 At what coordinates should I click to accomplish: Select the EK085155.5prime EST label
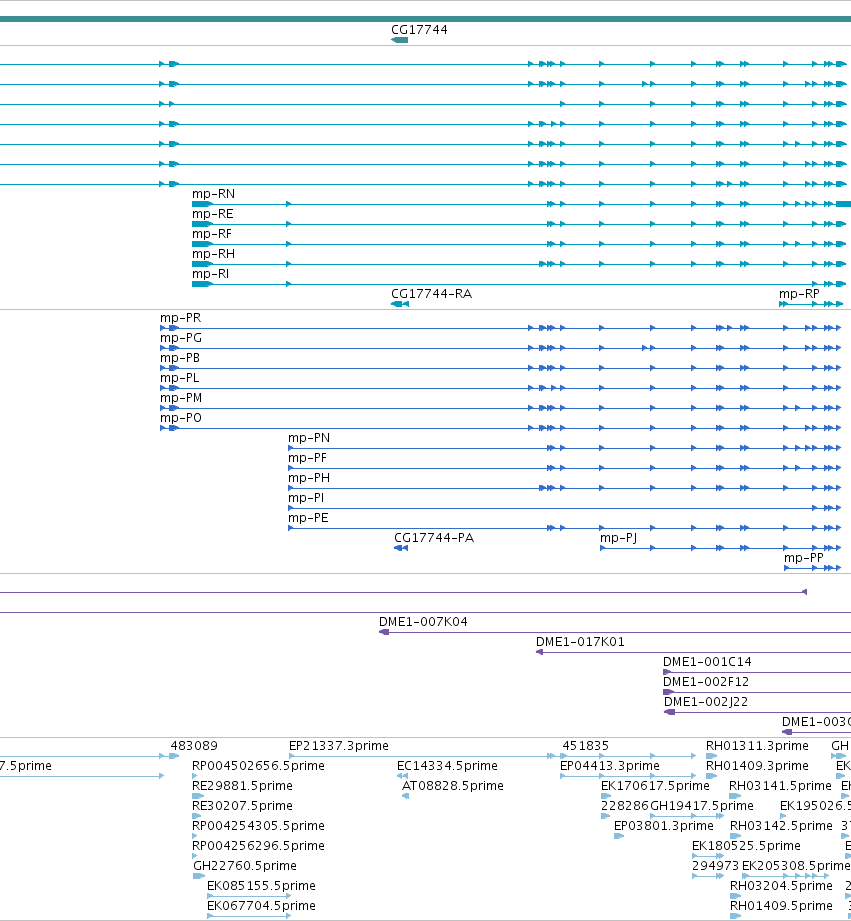pos(261,885)
